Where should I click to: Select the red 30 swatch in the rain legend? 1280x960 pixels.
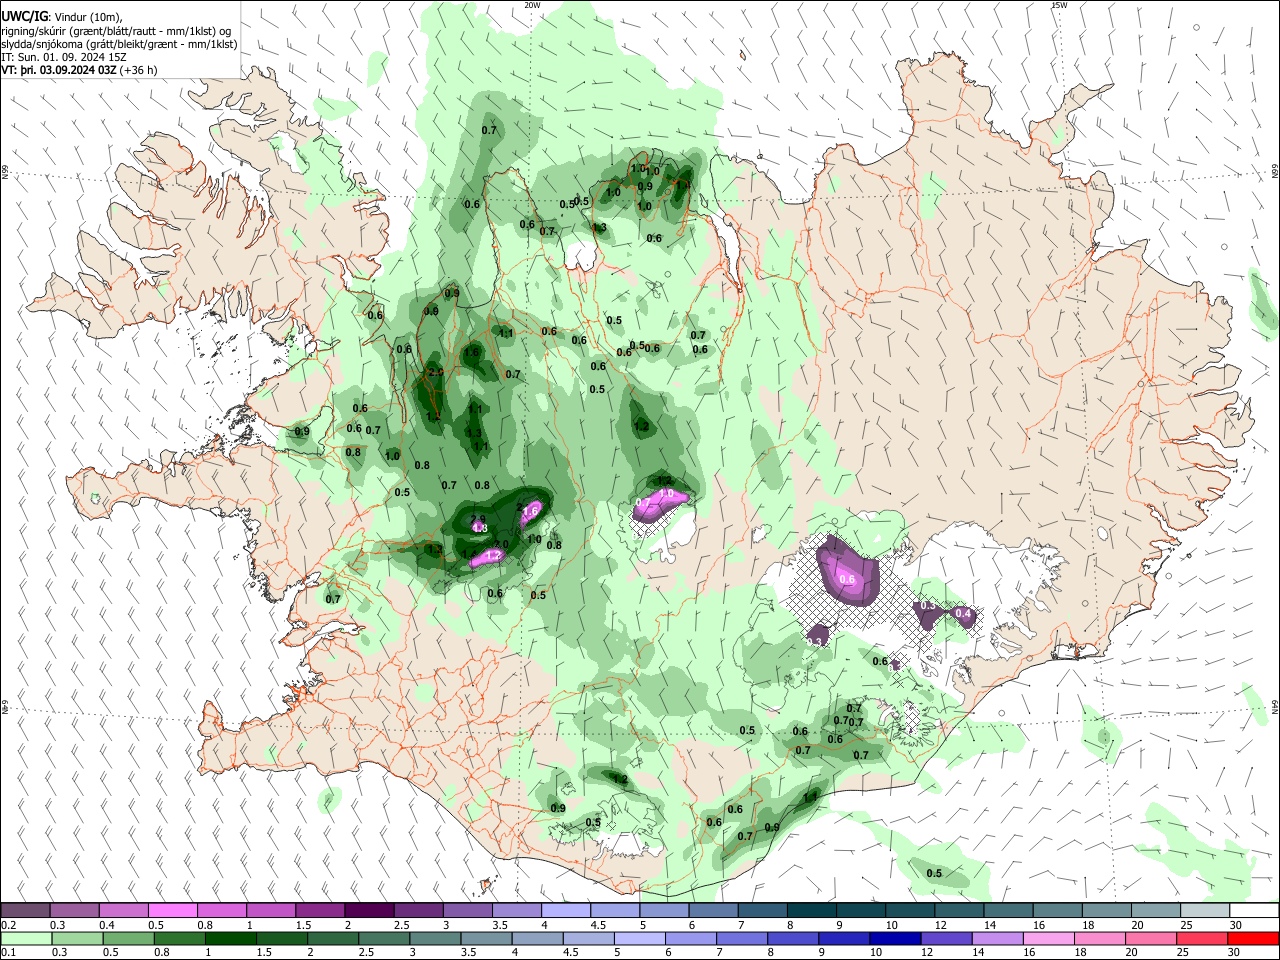[1254, 938]
